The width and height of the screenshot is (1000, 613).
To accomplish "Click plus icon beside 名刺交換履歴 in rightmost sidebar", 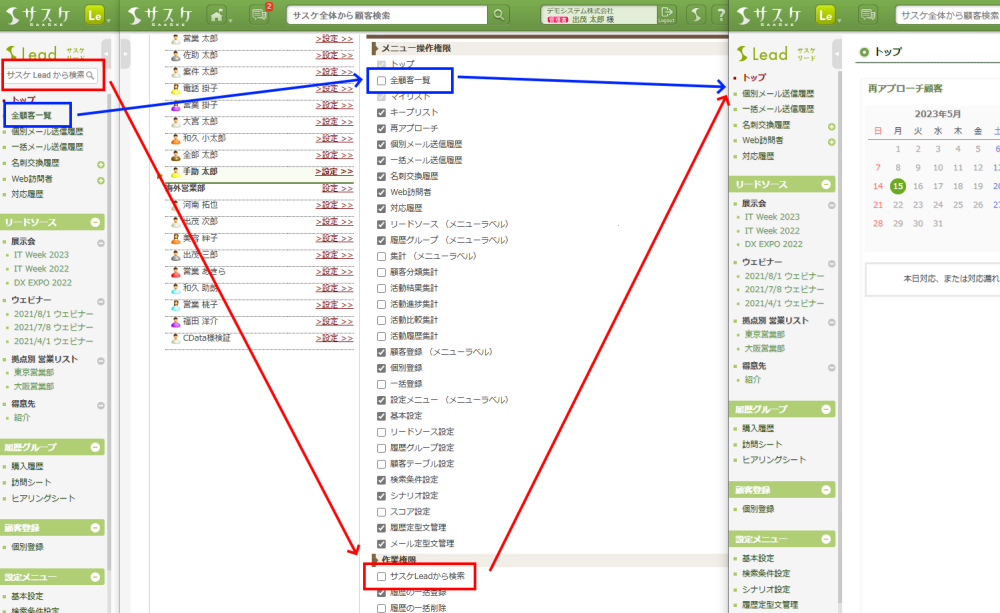I will coord(832,127).
